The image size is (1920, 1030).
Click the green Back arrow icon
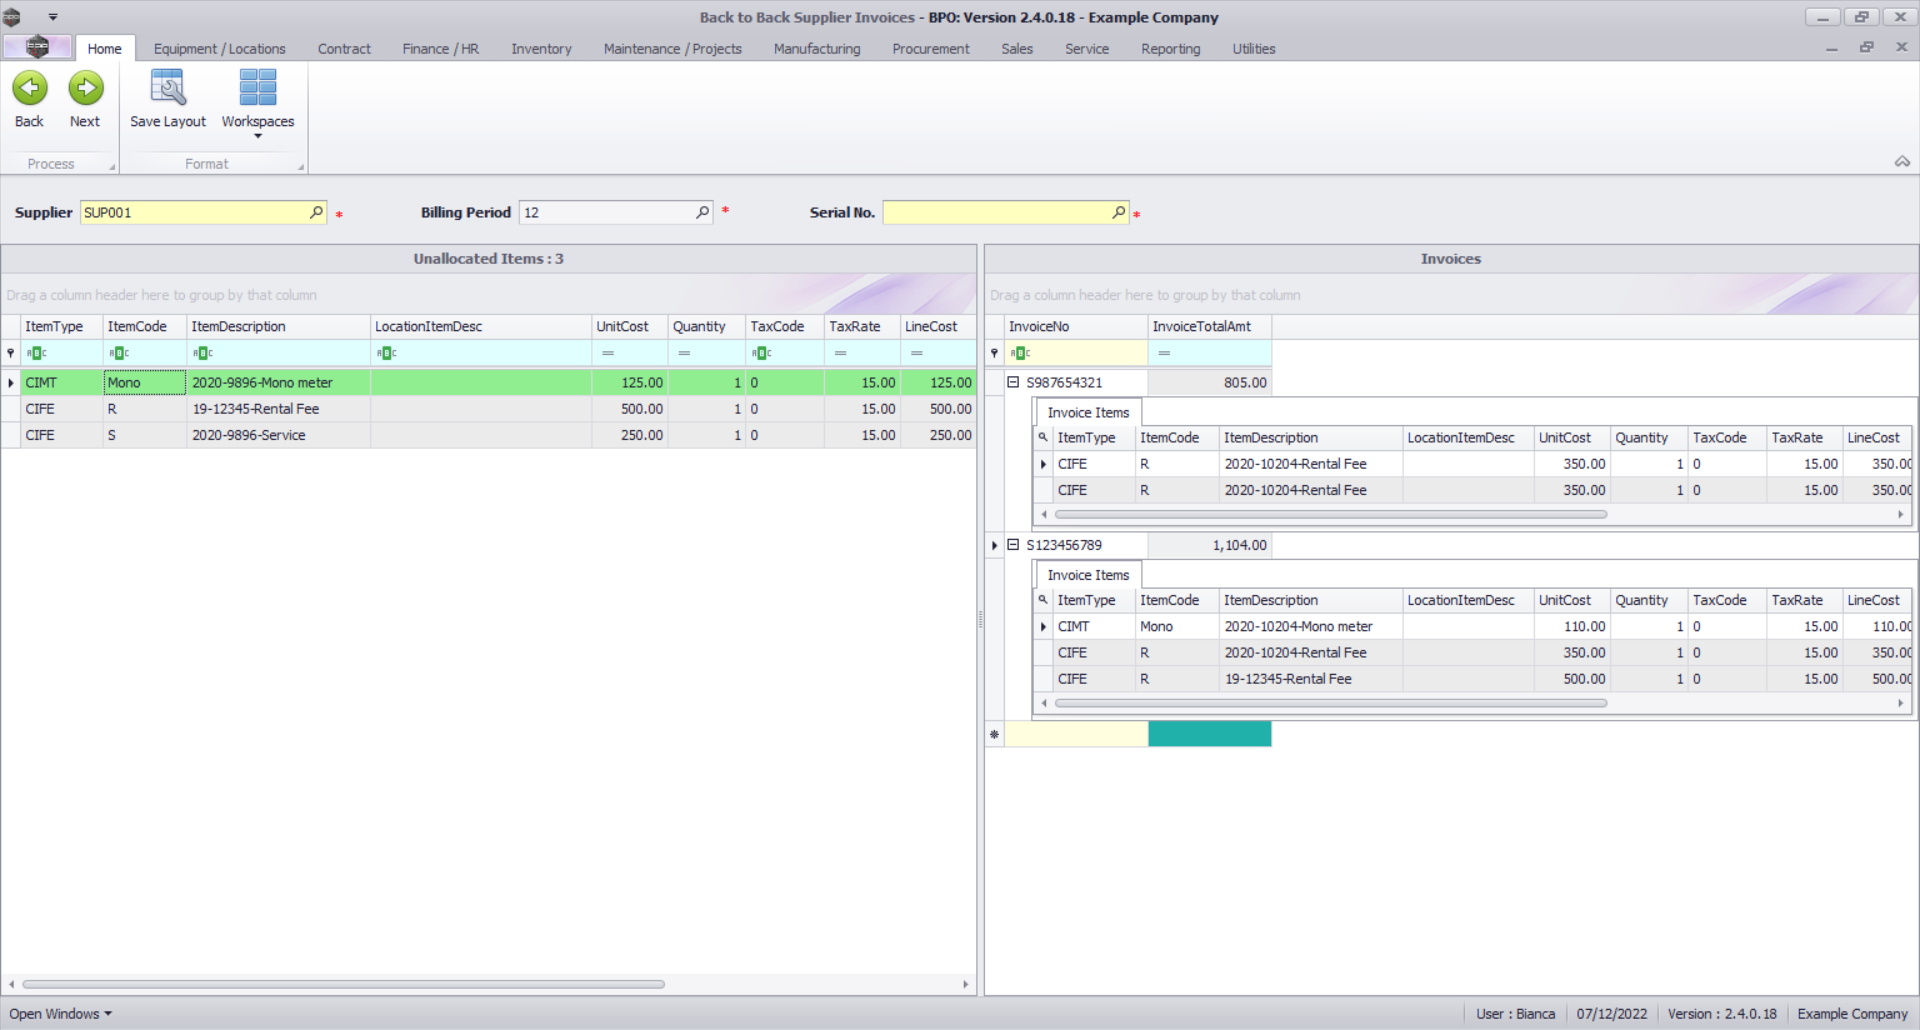(x=30, y=89)
